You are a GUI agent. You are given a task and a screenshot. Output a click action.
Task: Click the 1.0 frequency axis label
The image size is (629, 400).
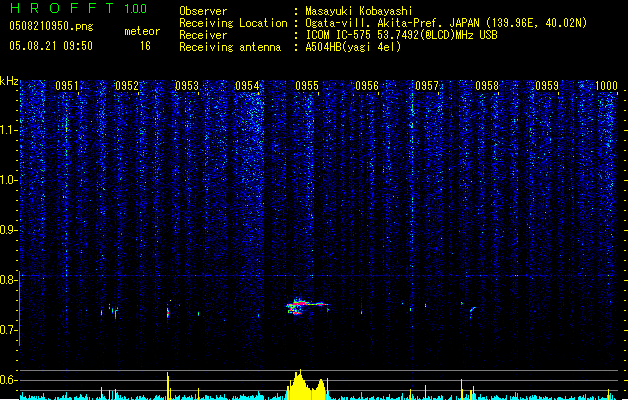(8, 180)
